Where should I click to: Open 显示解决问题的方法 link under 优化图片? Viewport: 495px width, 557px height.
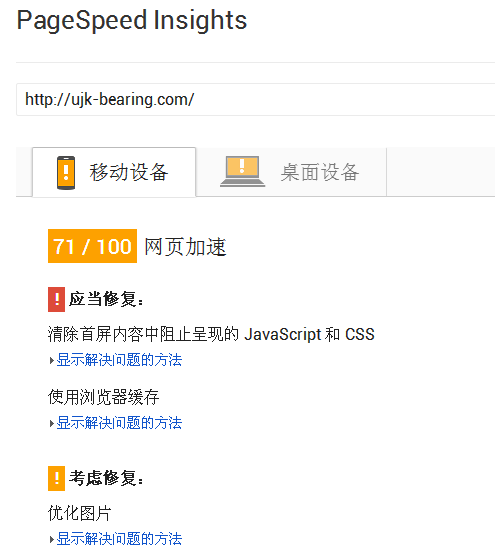pos(119,539)
